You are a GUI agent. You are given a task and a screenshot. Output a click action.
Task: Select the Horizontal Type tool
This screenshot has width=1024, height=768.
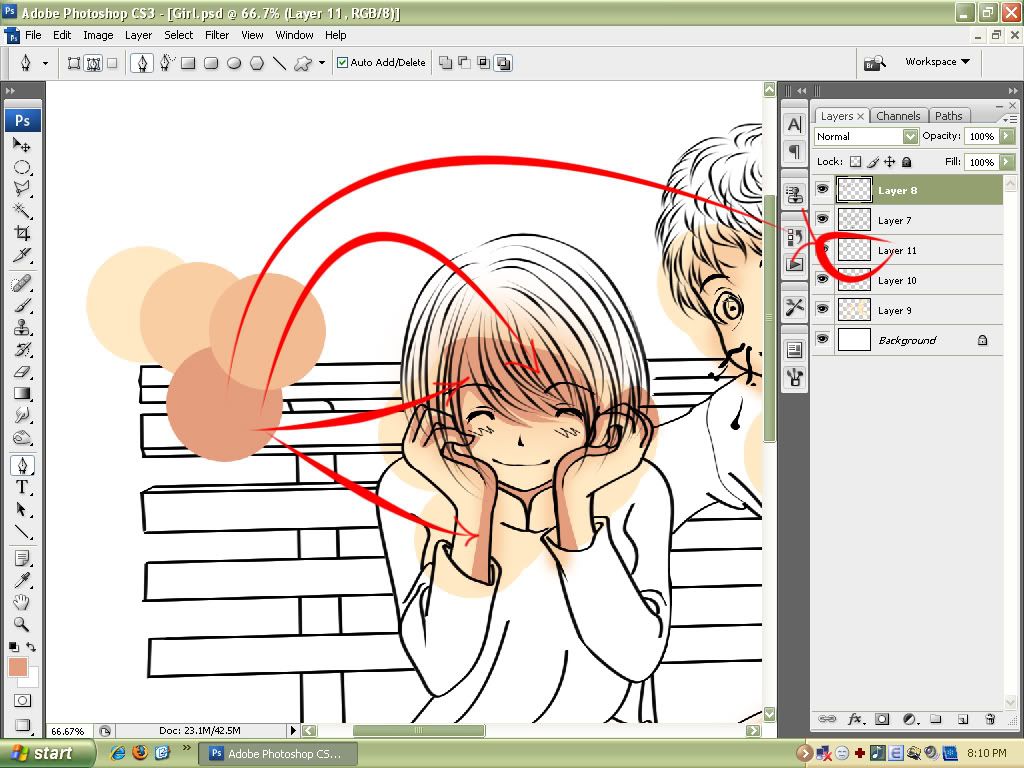[22, 487]
